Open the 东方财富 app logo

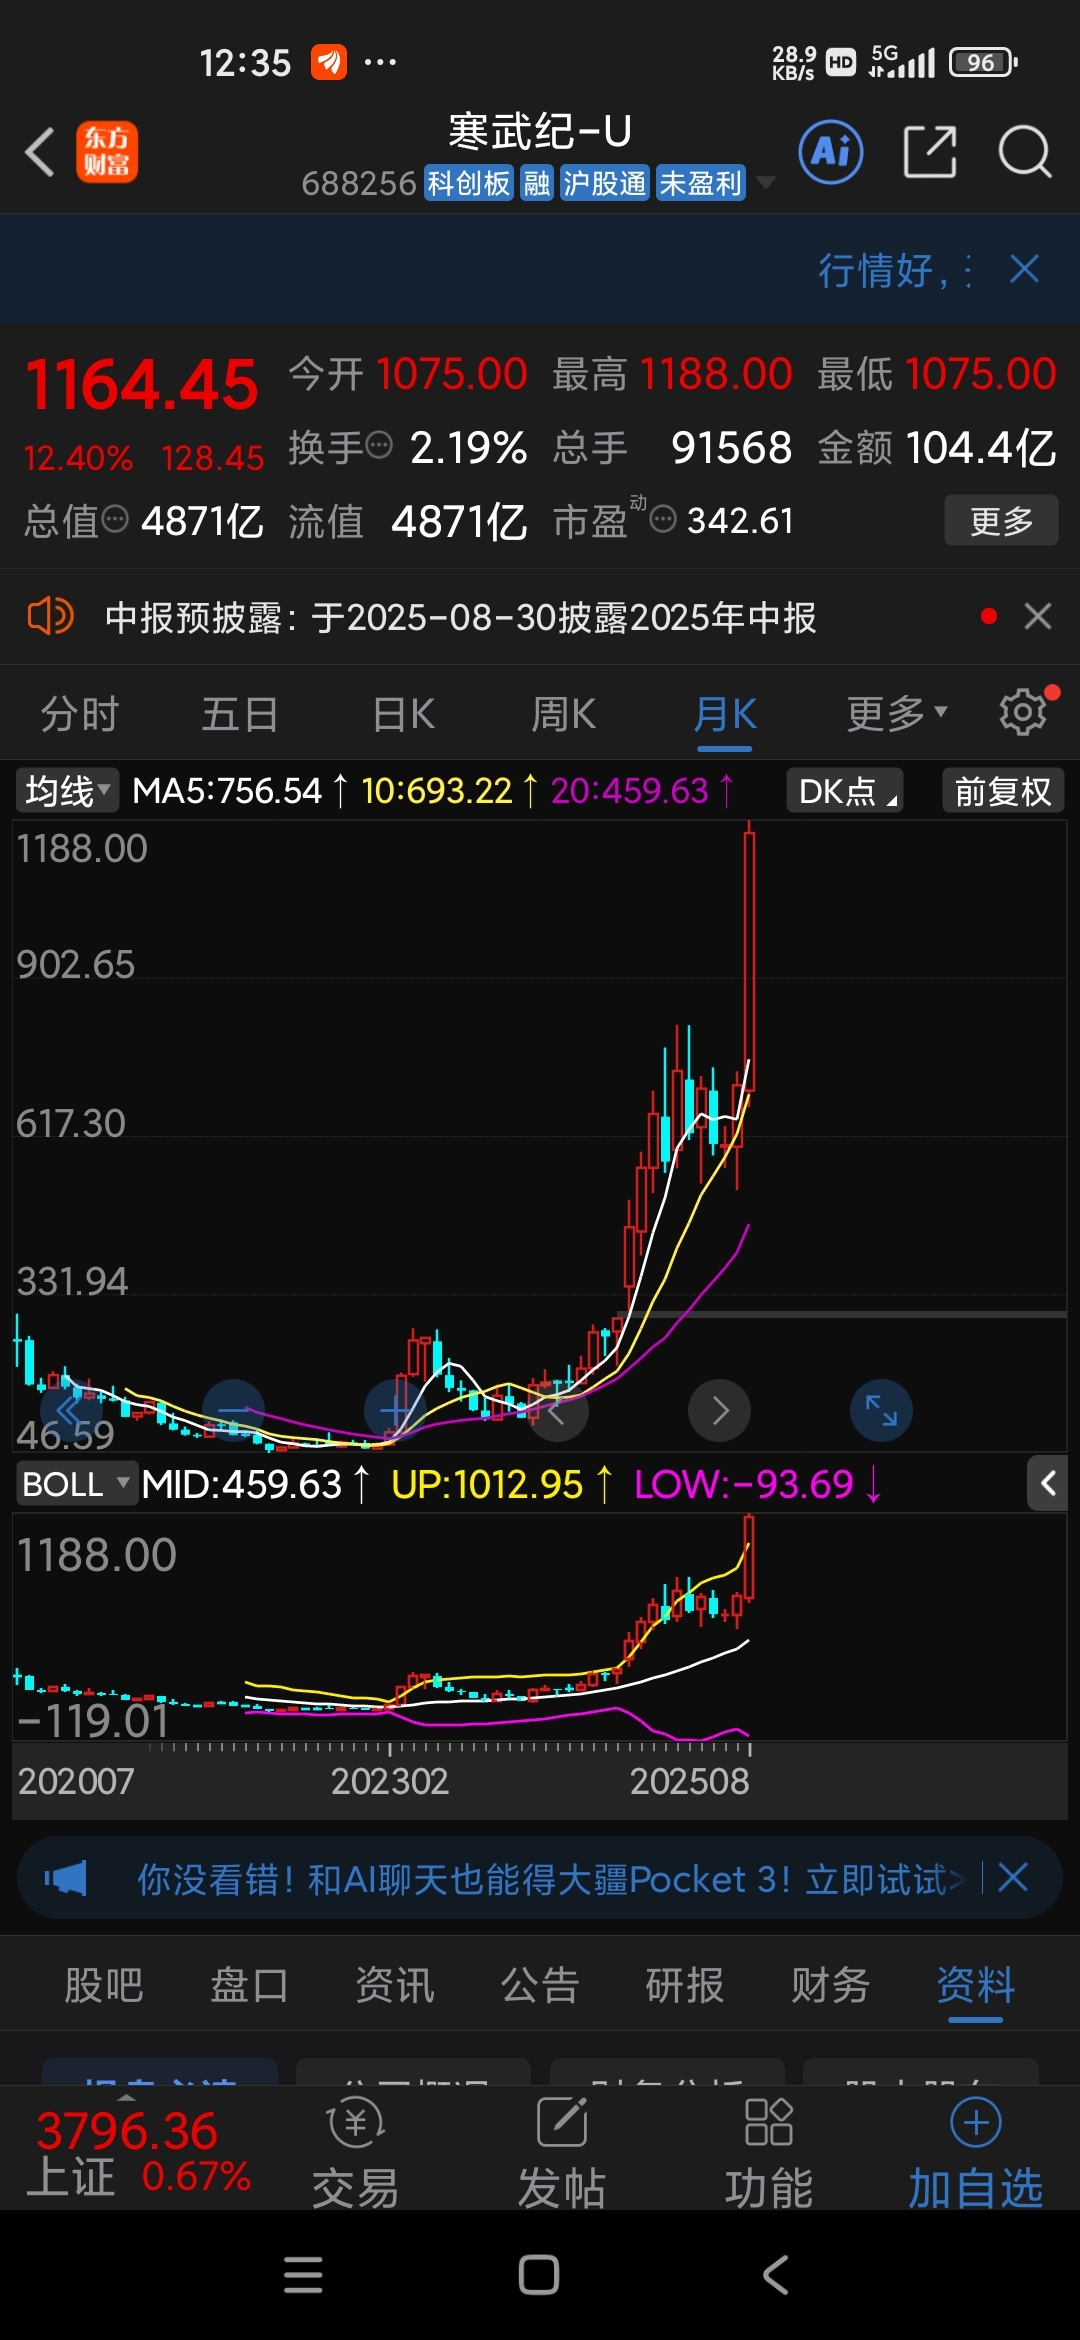[x=107, y=152]
